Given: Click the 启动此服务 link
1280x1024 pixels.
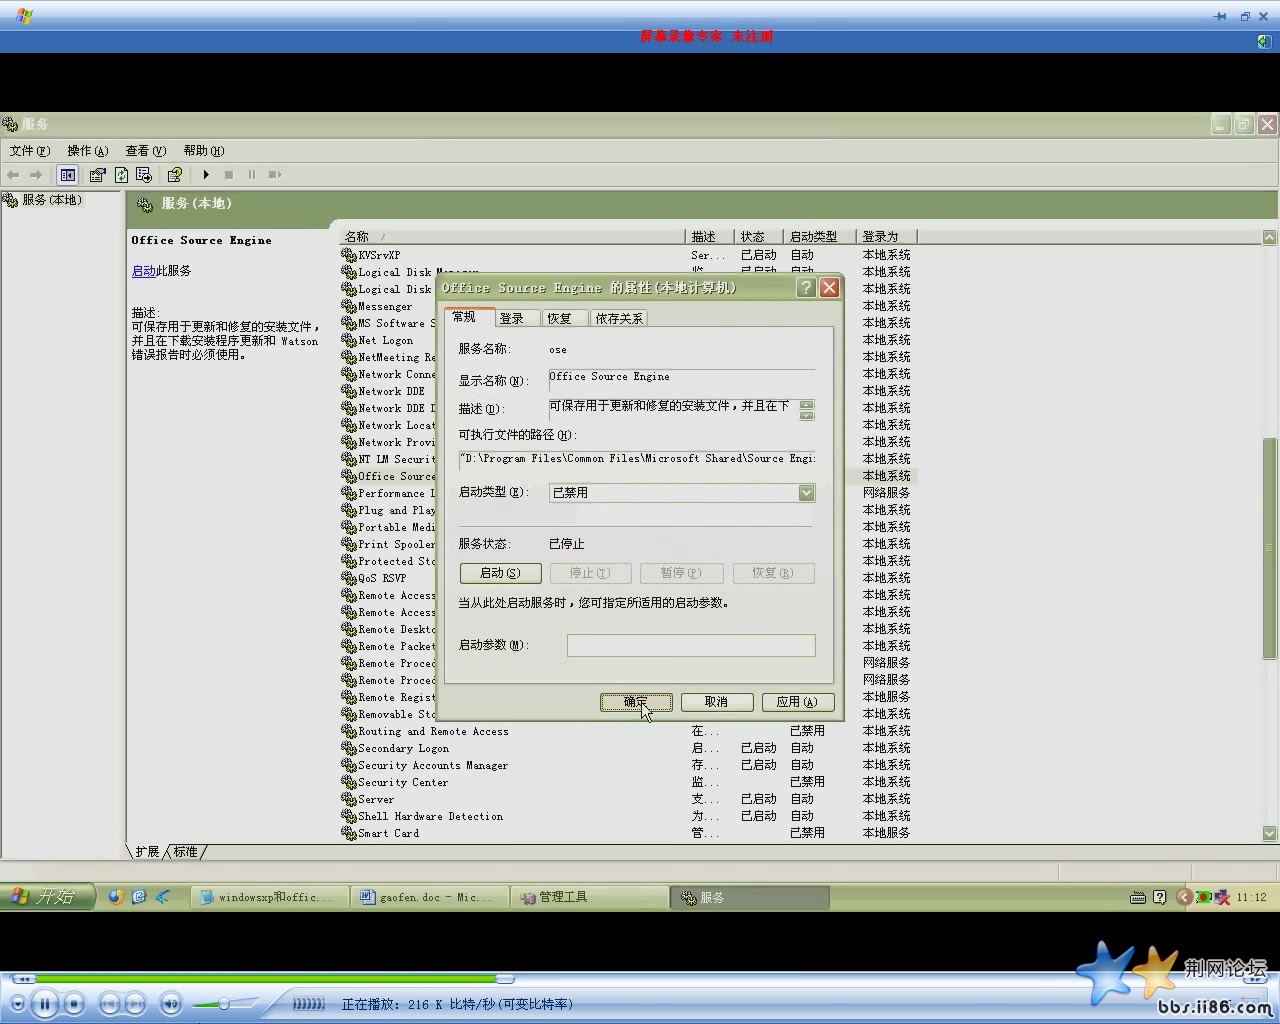Looking at the screenshot, I should [x=142, y=270].
